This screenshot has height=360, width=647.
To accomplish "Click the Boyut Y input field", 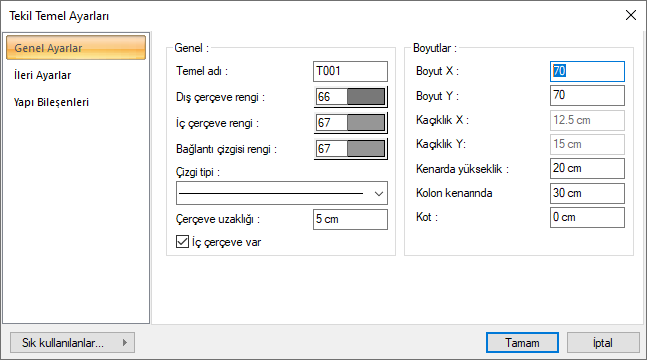I will coord(587,95).
